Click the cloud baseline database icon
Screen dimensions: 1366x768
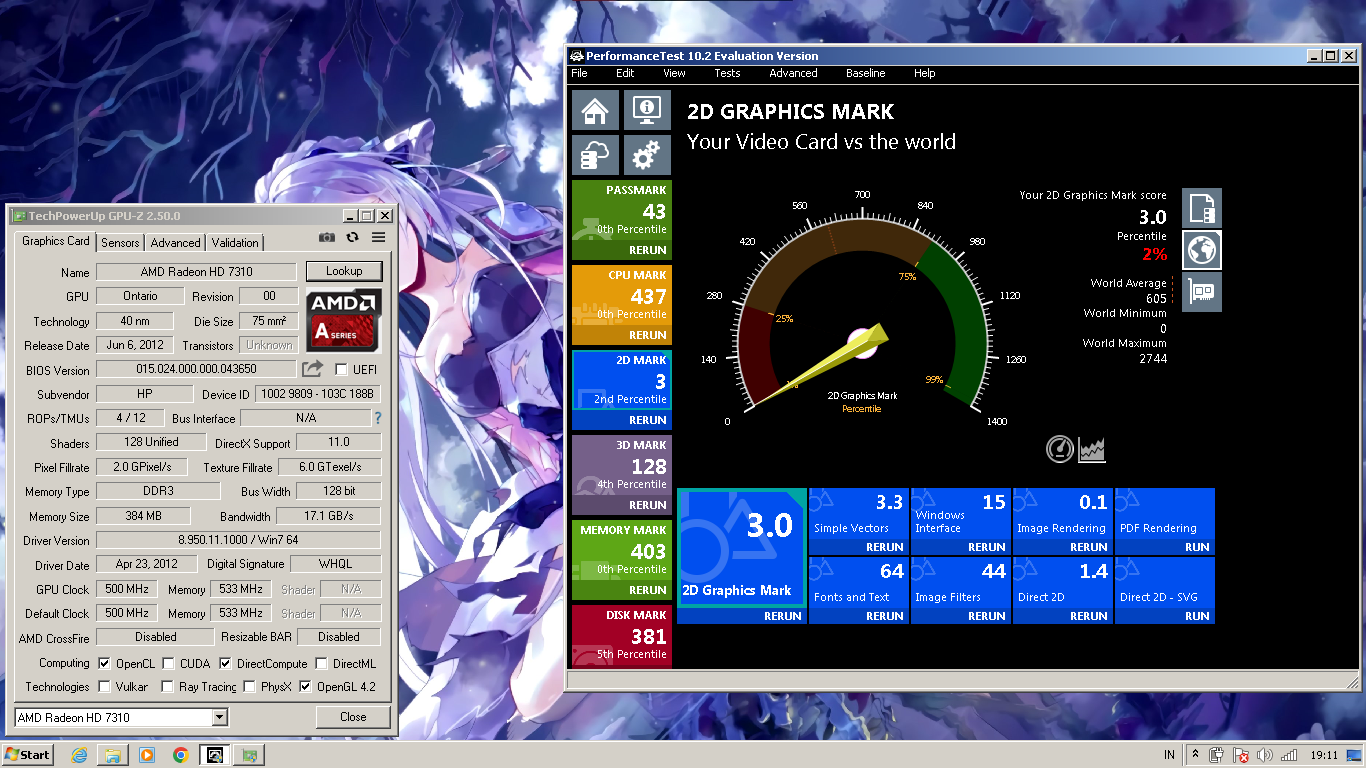click(x=595, y=155)
